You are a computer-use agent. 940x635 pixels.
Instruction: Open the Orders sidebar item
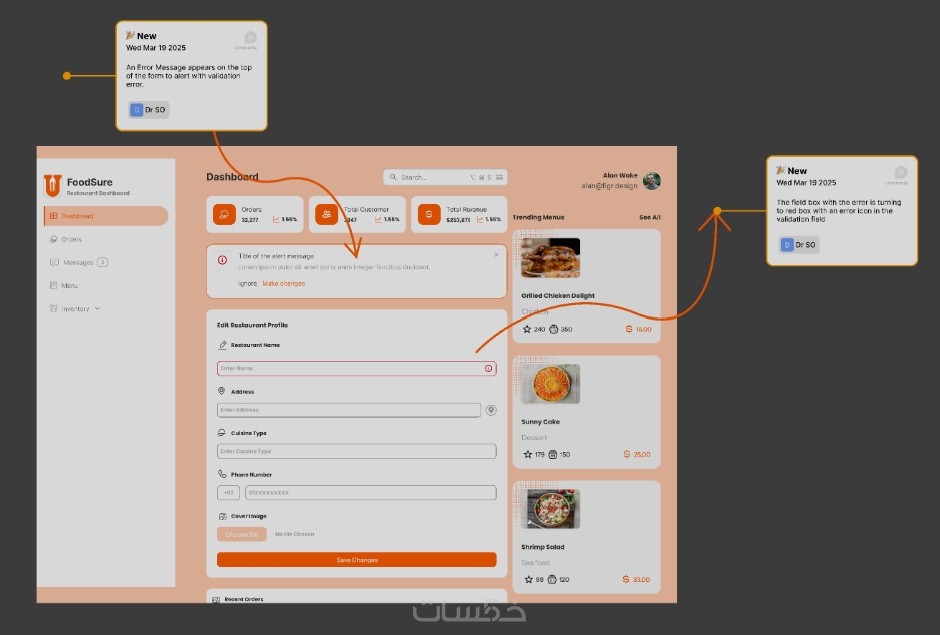[66, 239]
